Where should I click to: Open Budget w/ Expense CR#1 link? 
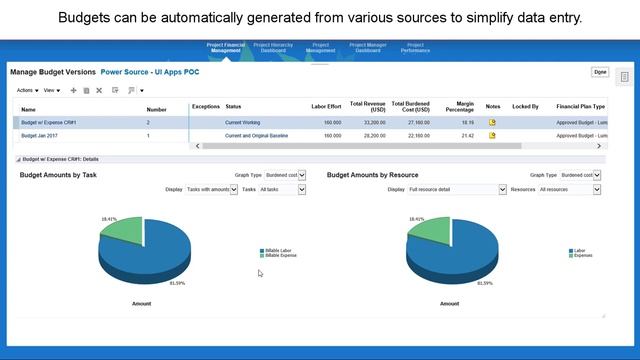click(49, 122)
